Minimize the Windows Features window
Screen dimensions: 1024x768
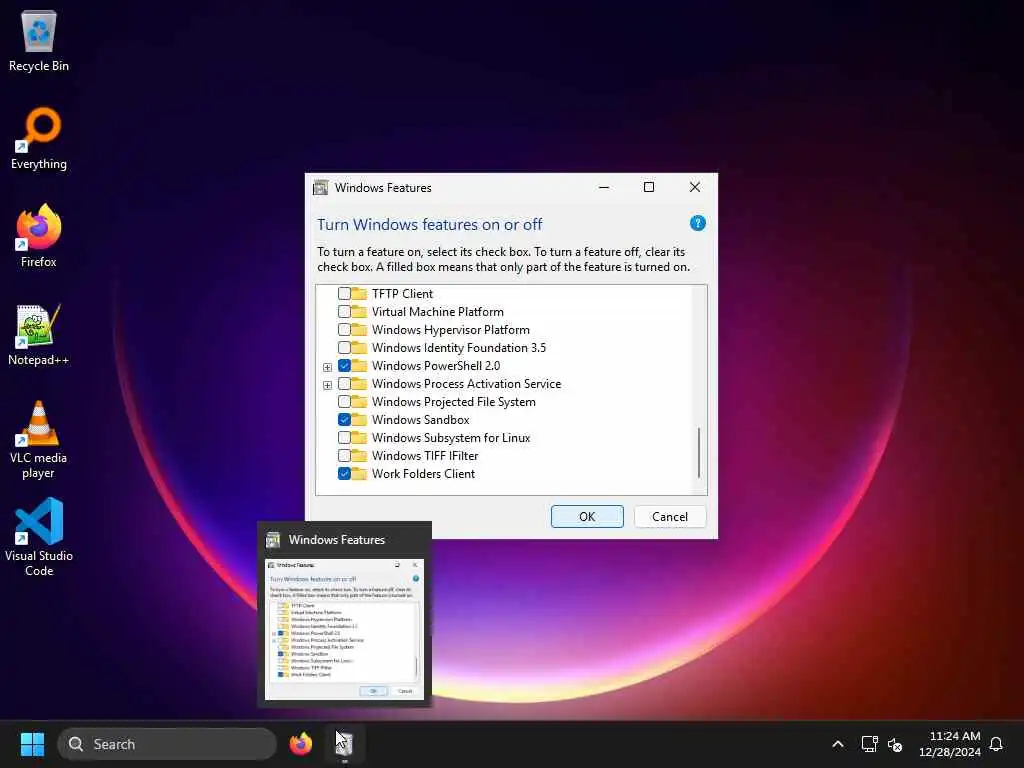(604, 187)
